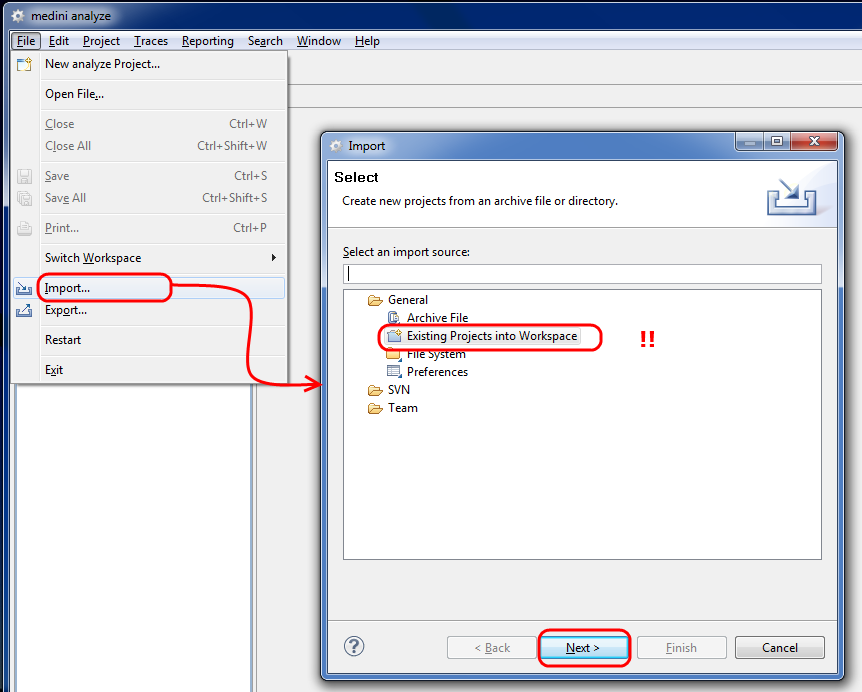862x692 pixels.
Task: Choose Exit from the File menu
Action: click(x=148, y=370)
